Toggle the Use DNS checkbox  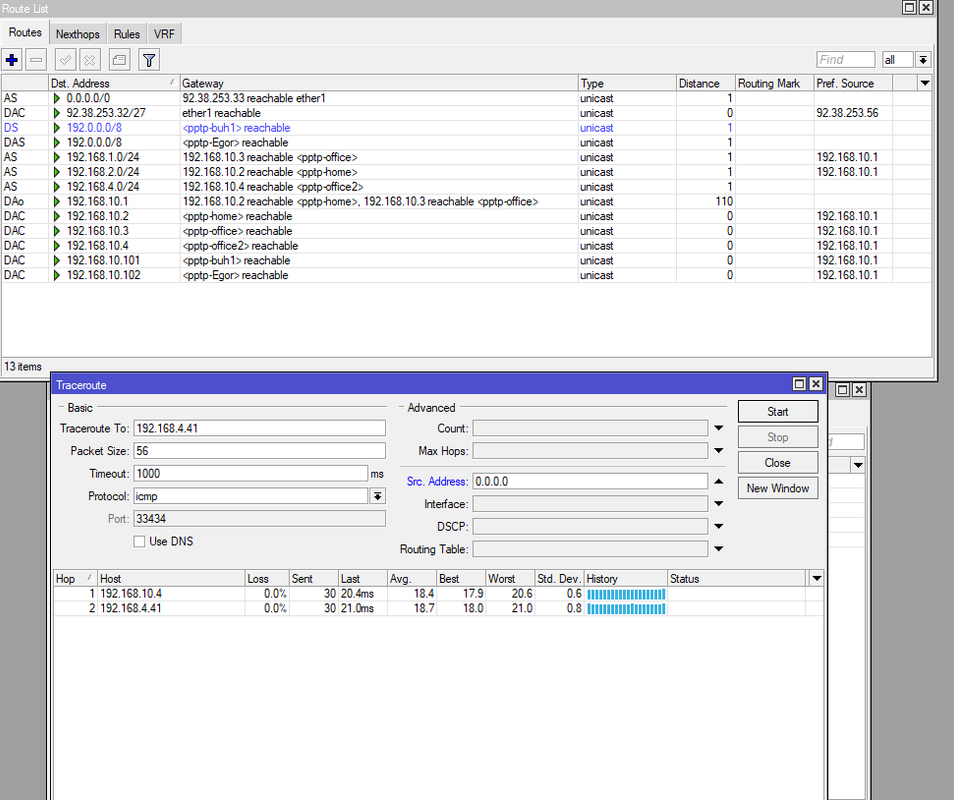[139, 541]
